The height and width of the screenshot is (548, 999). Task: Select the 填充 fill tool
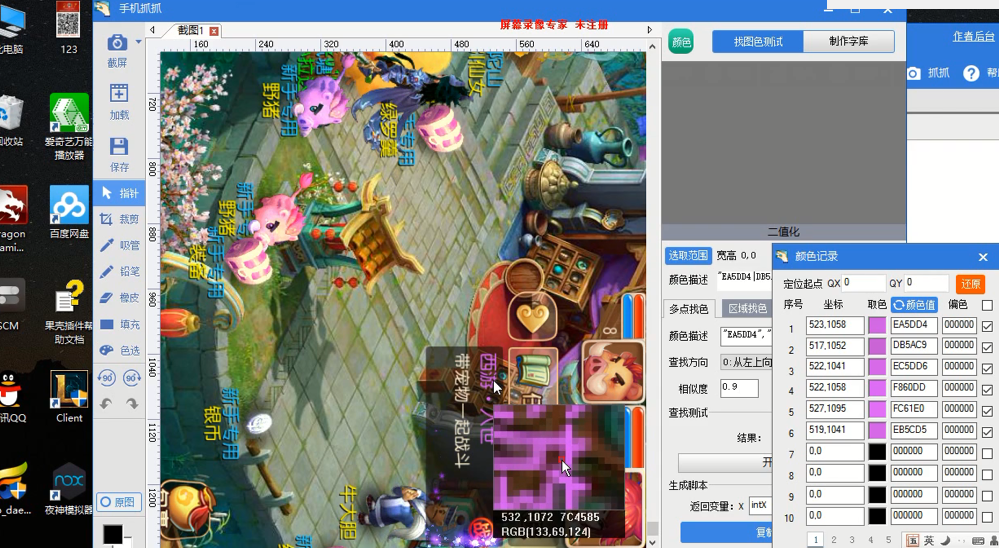pos(119,324)
